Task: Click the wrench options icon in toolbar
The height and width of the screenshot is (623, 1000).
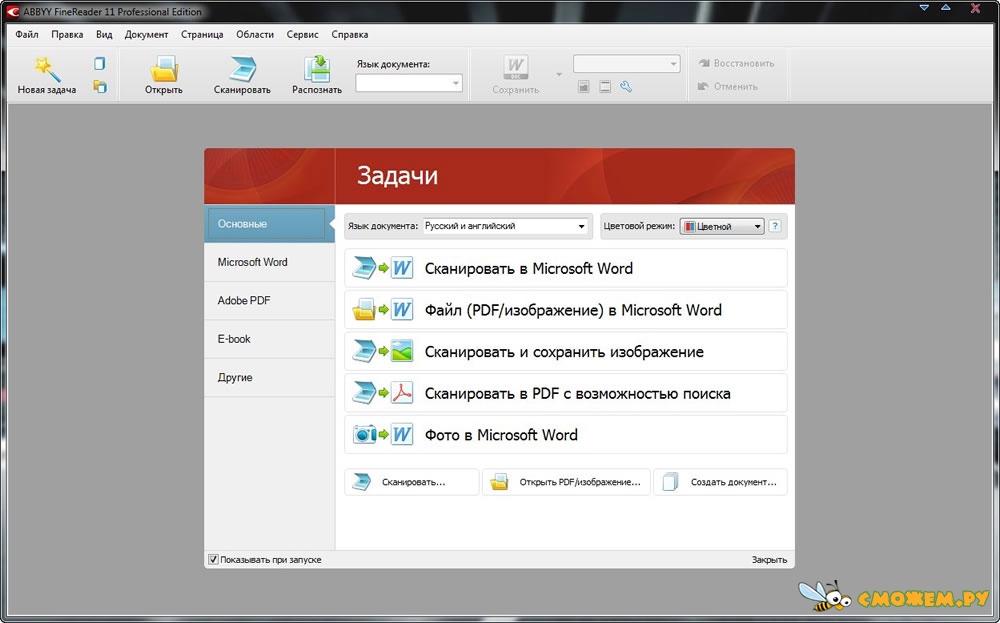Action: (626, 87)
